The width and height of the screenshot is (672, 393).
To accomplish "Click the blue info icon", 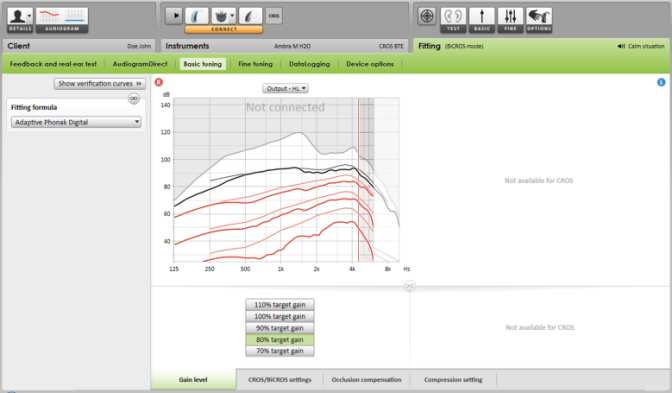I will pos(661,82).
